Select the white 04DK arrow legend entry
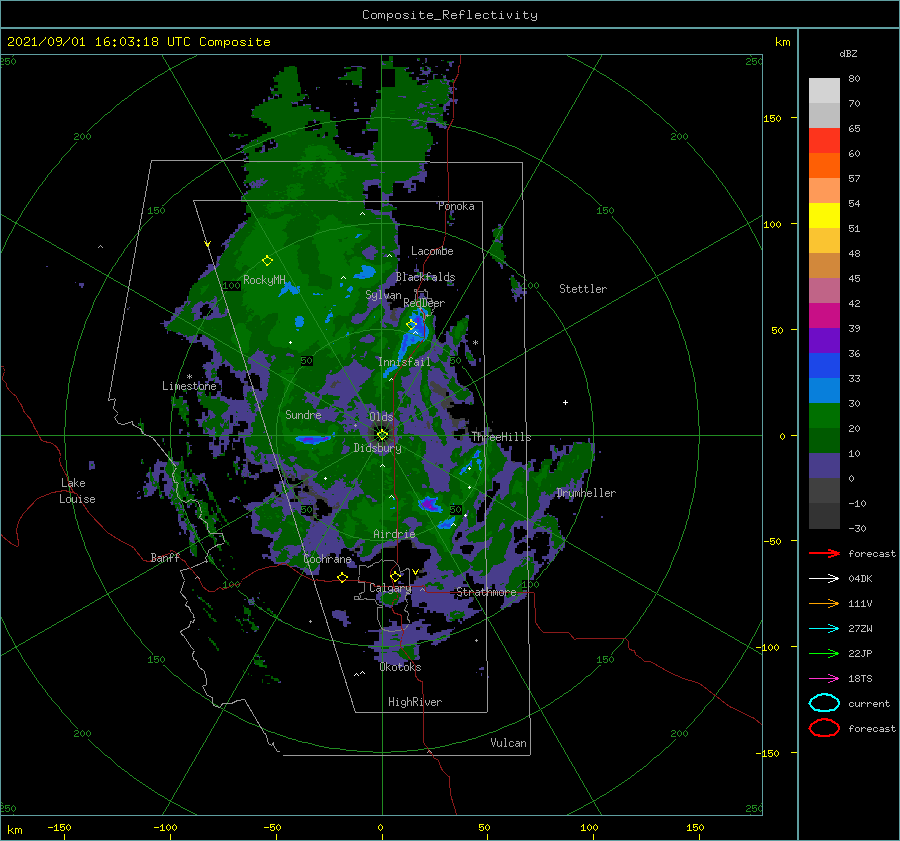The image size is (900, 841). coord(824,579)
